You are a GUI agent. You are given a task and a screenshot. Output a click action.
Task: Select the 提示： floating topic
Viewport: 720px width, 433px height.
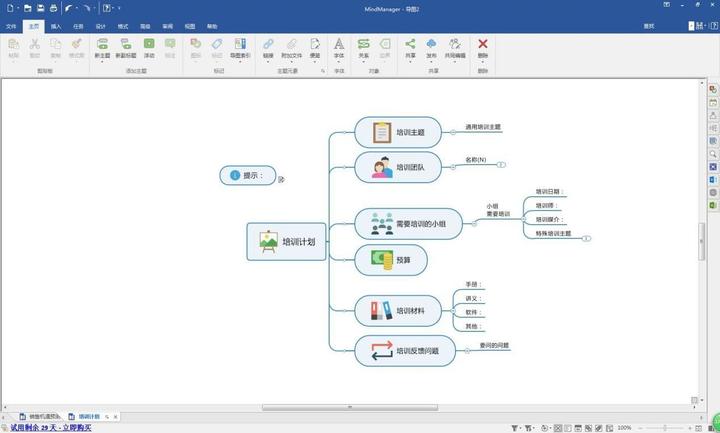pos(248,175)
